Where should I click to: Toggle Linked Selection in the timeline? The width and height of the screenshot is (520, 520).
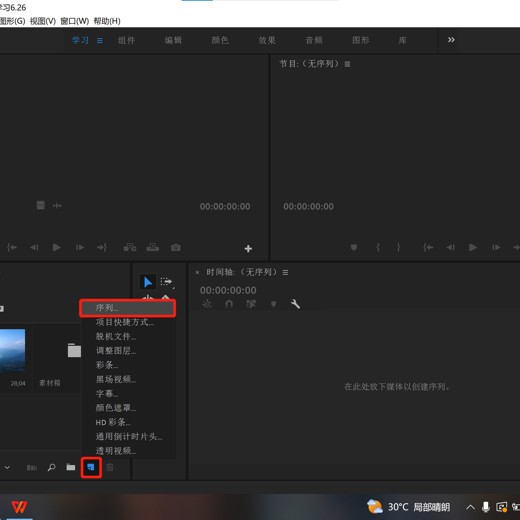251,304
